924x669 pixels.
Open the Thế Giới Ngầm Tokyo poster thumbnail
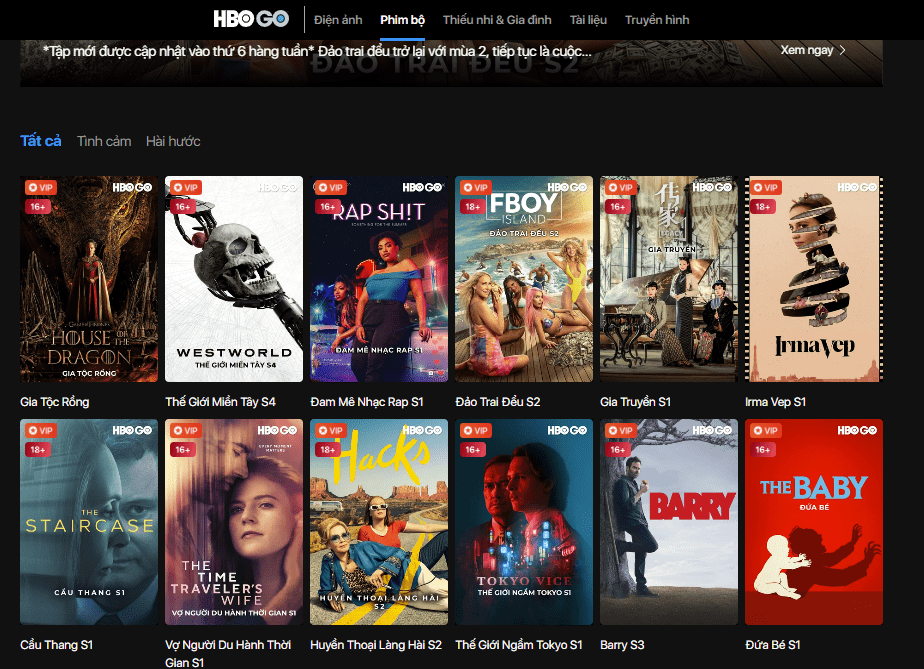(523, 522)
